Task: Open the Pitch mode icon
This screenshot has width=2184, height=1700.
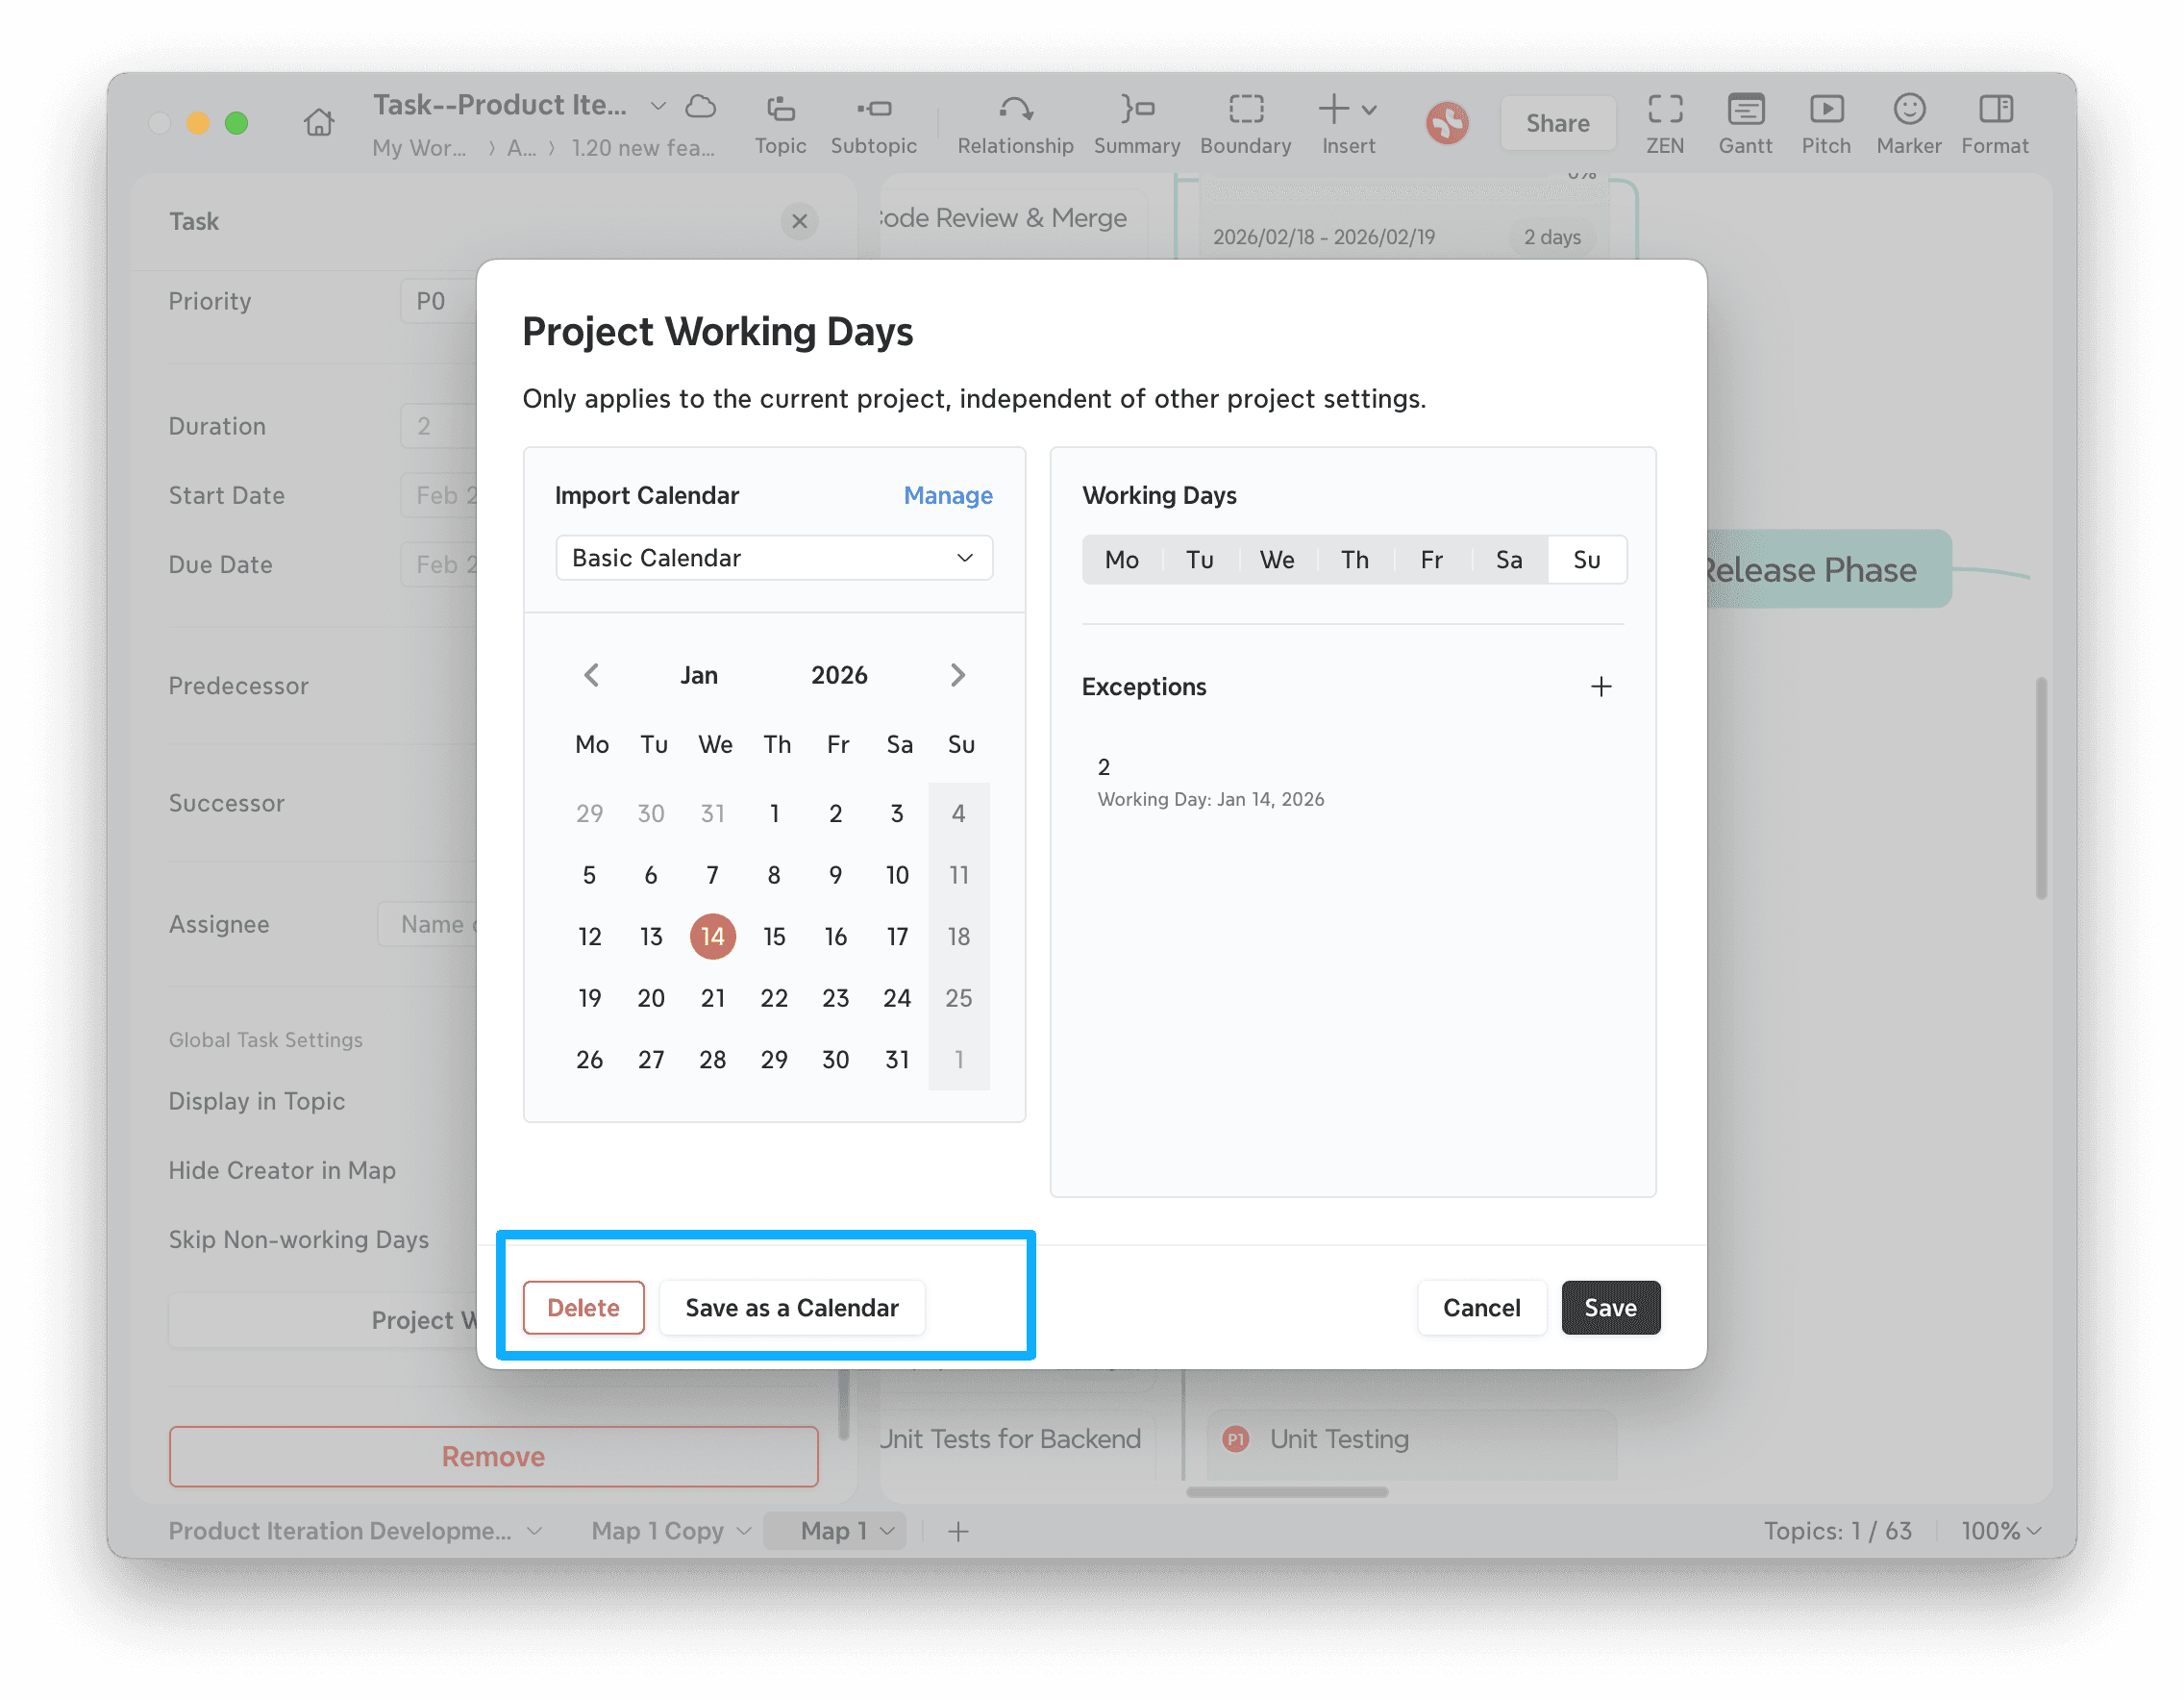Action: pos(1825,109)
